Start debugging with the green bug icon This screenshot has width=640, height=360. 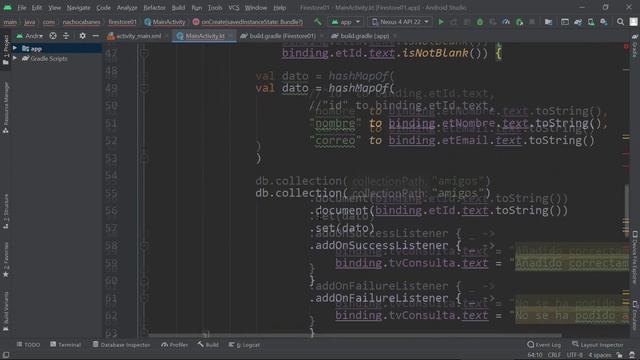tap(480, 22)
